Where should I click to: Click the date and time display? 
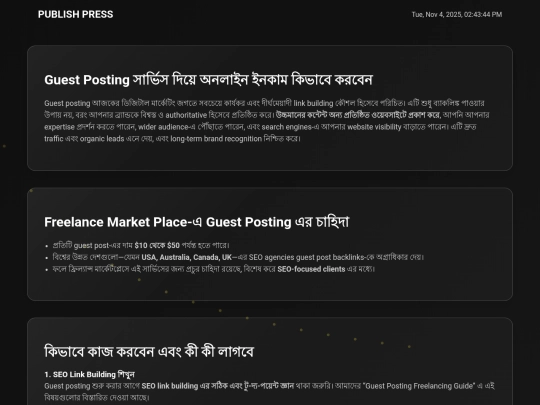pos(457,14)
